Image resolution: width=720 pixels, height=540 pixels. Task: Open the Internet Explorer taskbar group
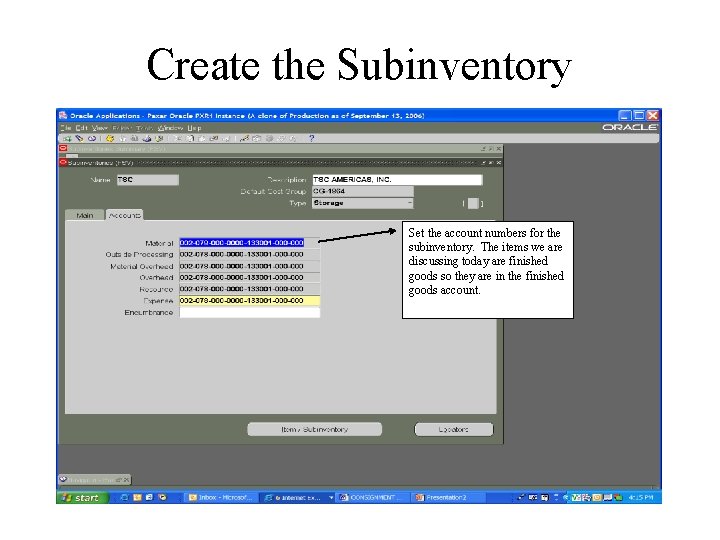297,497
